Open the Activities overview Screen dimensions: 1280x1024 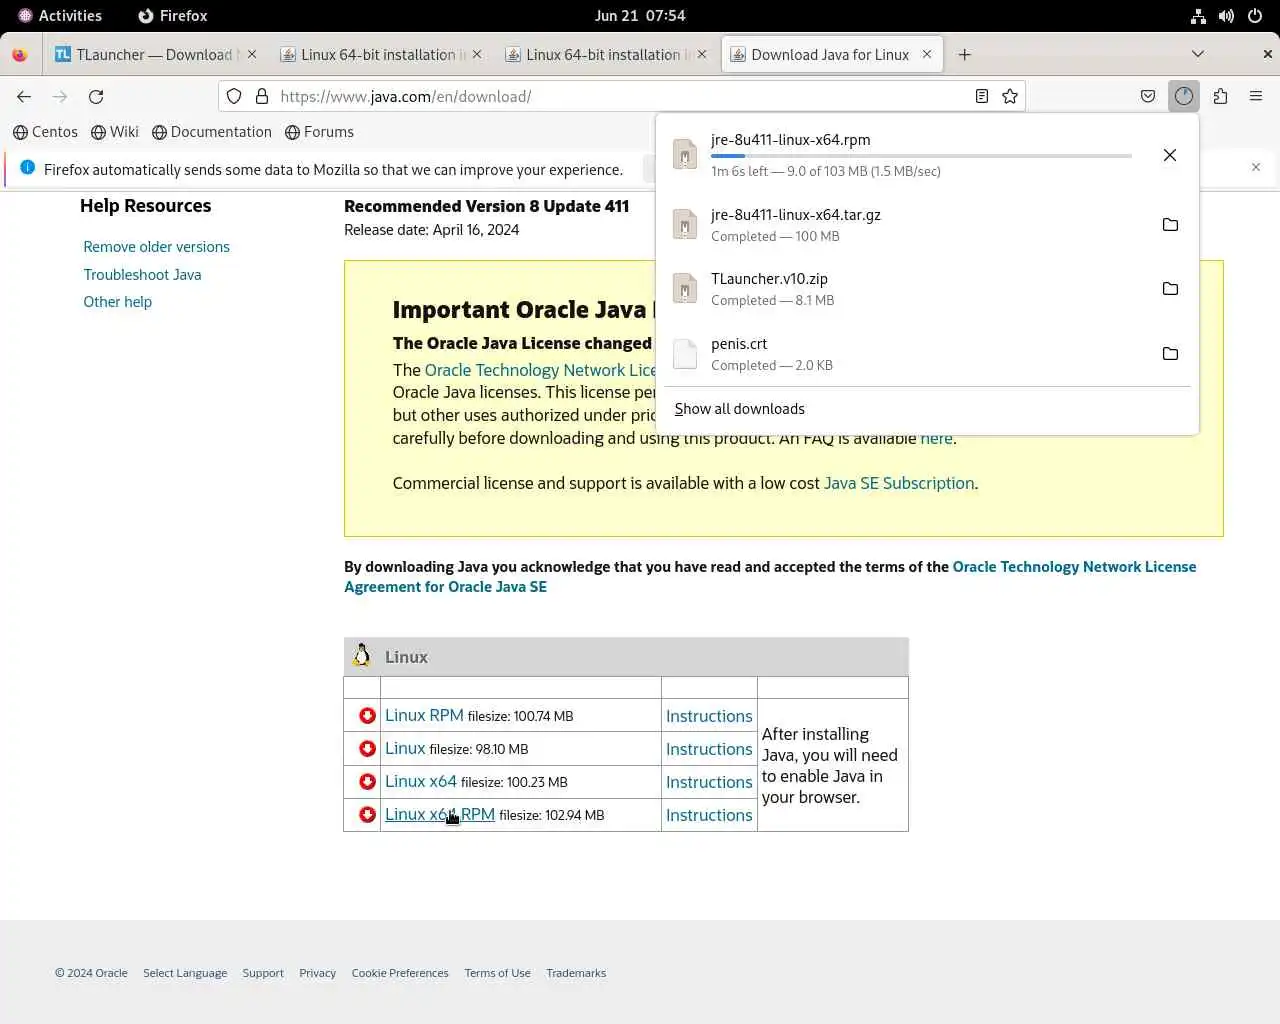point(60,16)
